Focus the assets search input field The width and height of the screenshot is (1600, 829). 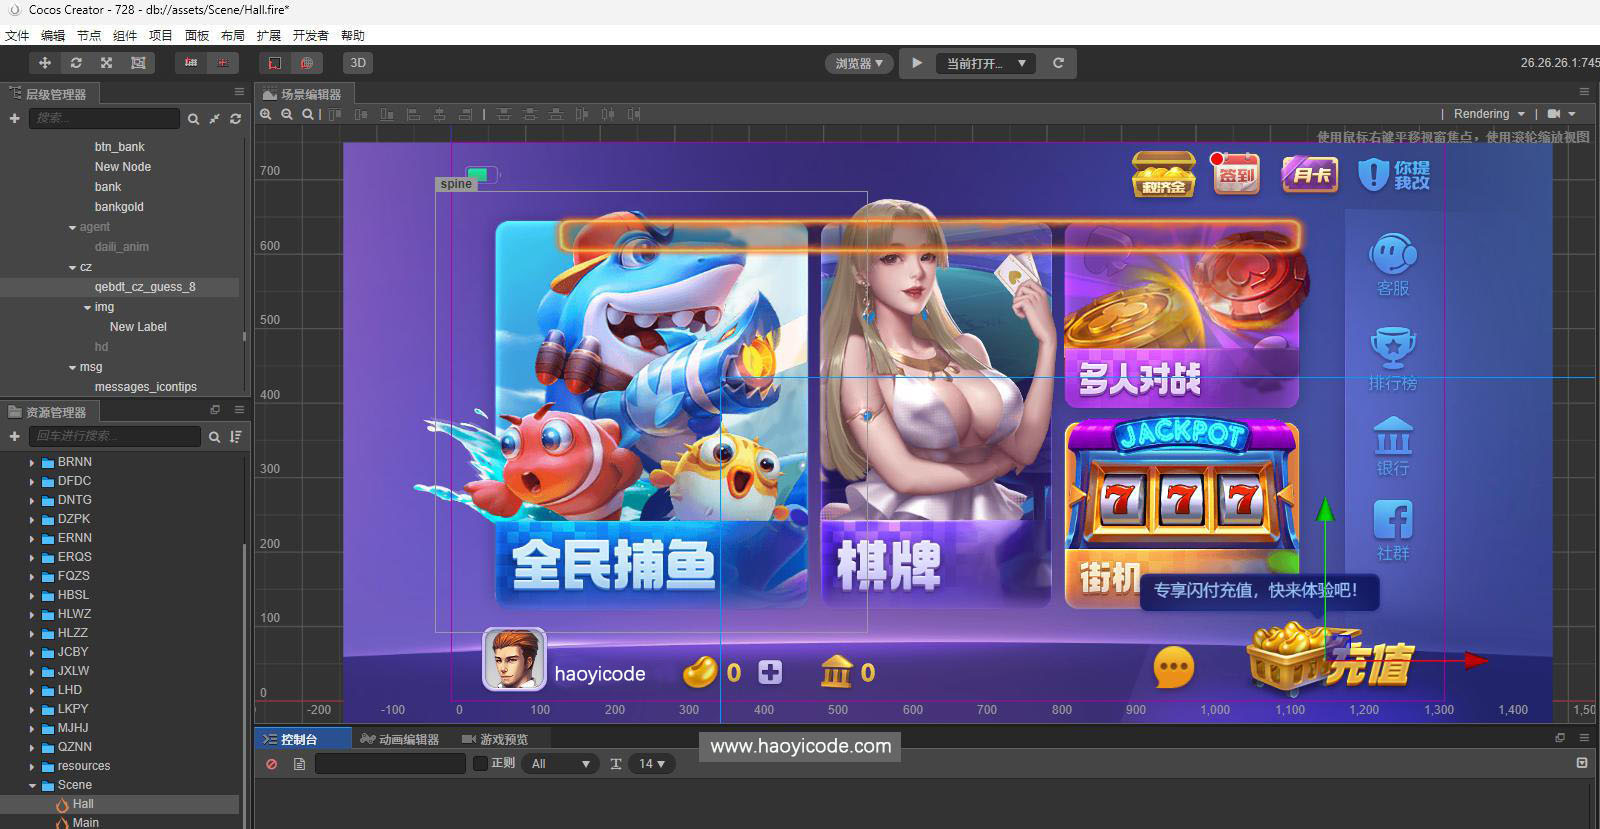tap(115, 436)
